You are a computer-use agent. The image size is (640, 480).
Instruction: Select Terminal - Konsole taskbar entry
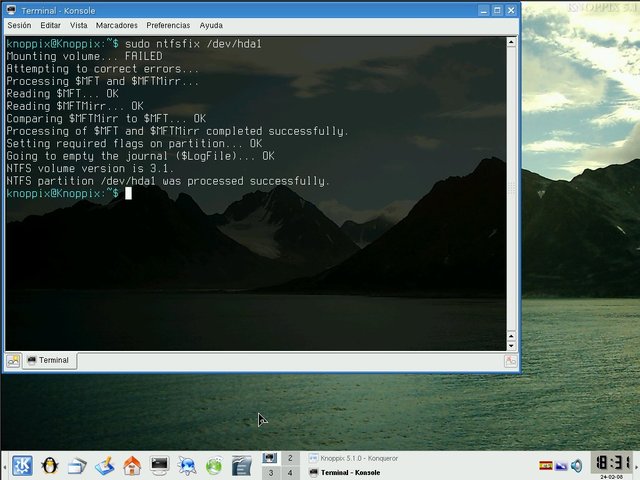point(345,473)
